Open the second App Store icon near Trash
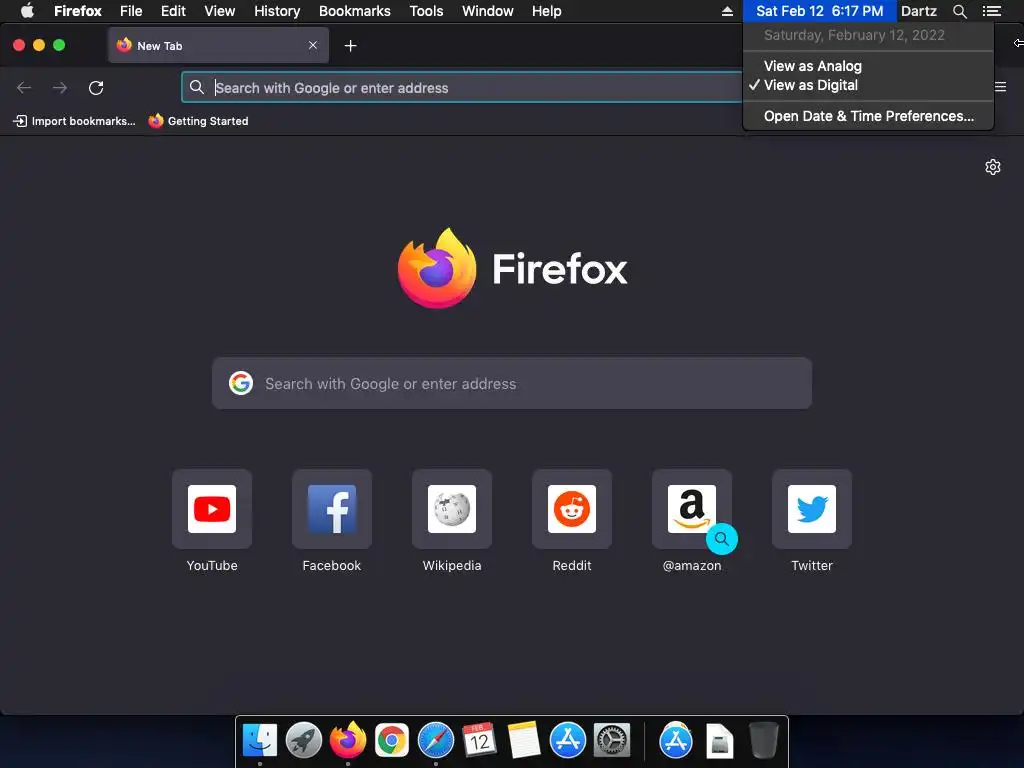The image size is (1024, 768). click(676, 741)
